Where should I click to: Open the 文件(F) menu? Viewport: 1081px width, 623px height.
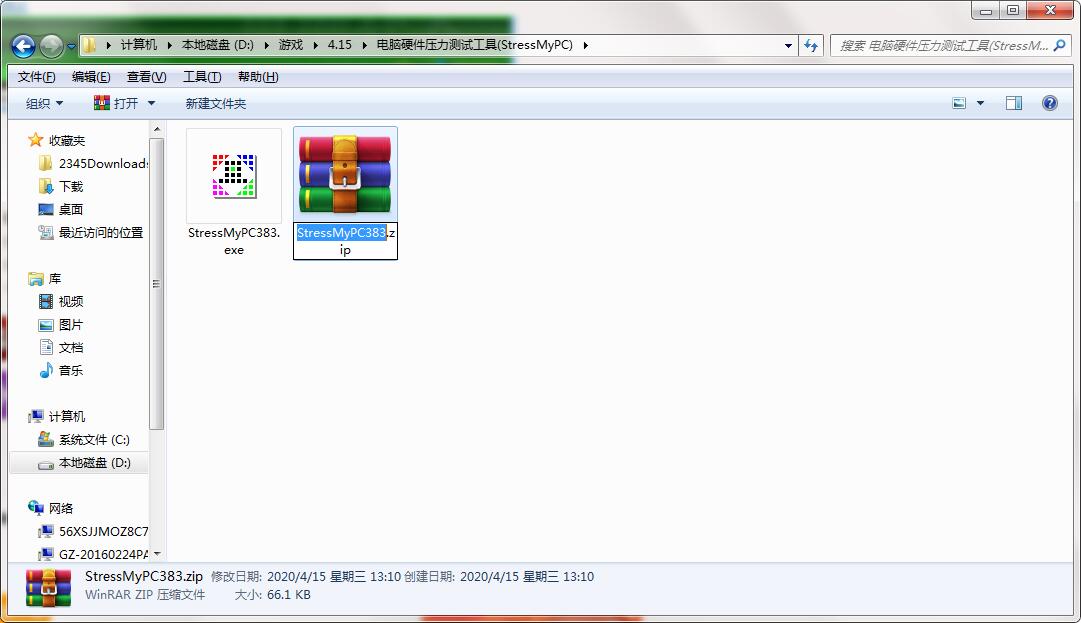point(37,76)
